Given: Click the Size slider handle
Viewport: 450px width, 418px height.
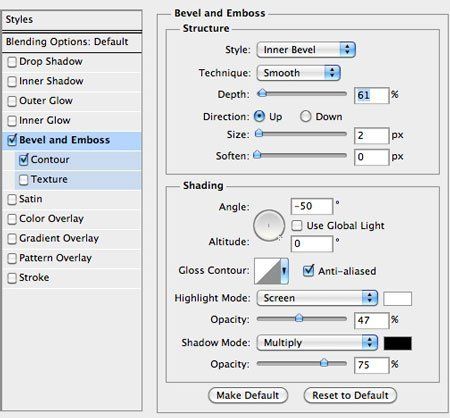Looking at the screenshot, I should 259,133.
